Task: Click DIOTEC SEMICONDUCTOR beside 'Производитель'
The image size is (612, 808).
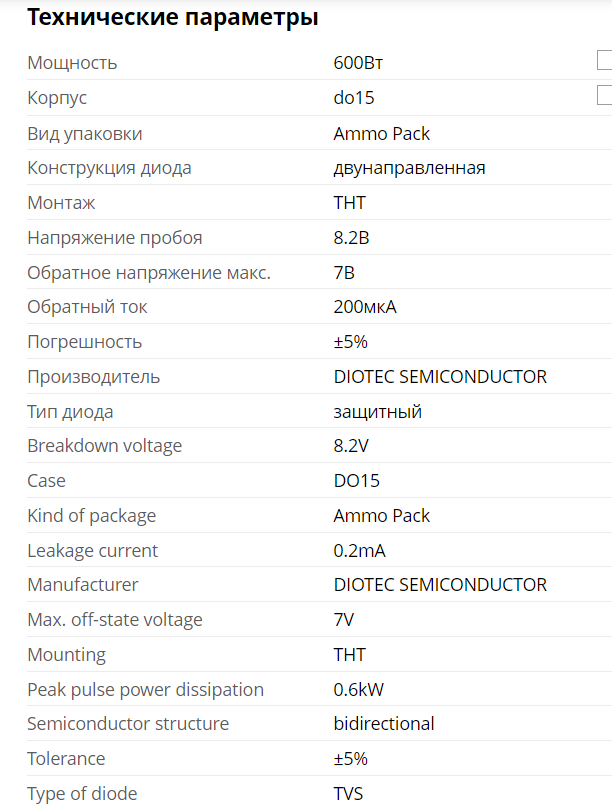Action: click(x=440, y=377)
